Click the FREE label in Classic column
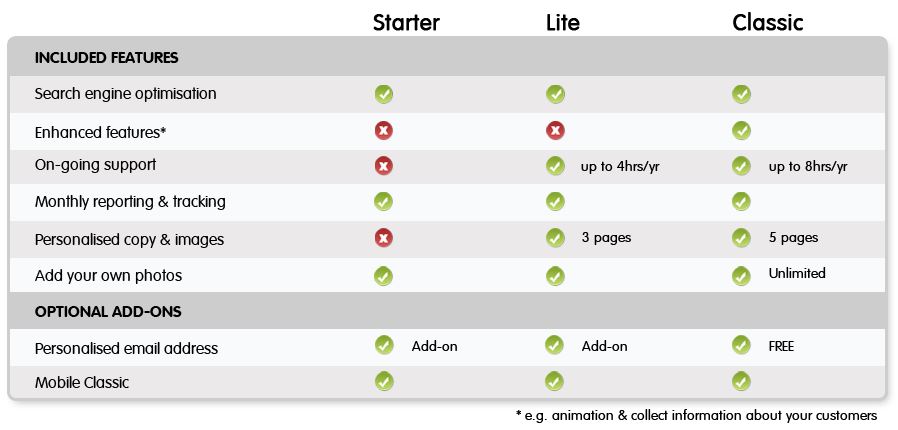The image size is (898, 430). click(781, 346)
